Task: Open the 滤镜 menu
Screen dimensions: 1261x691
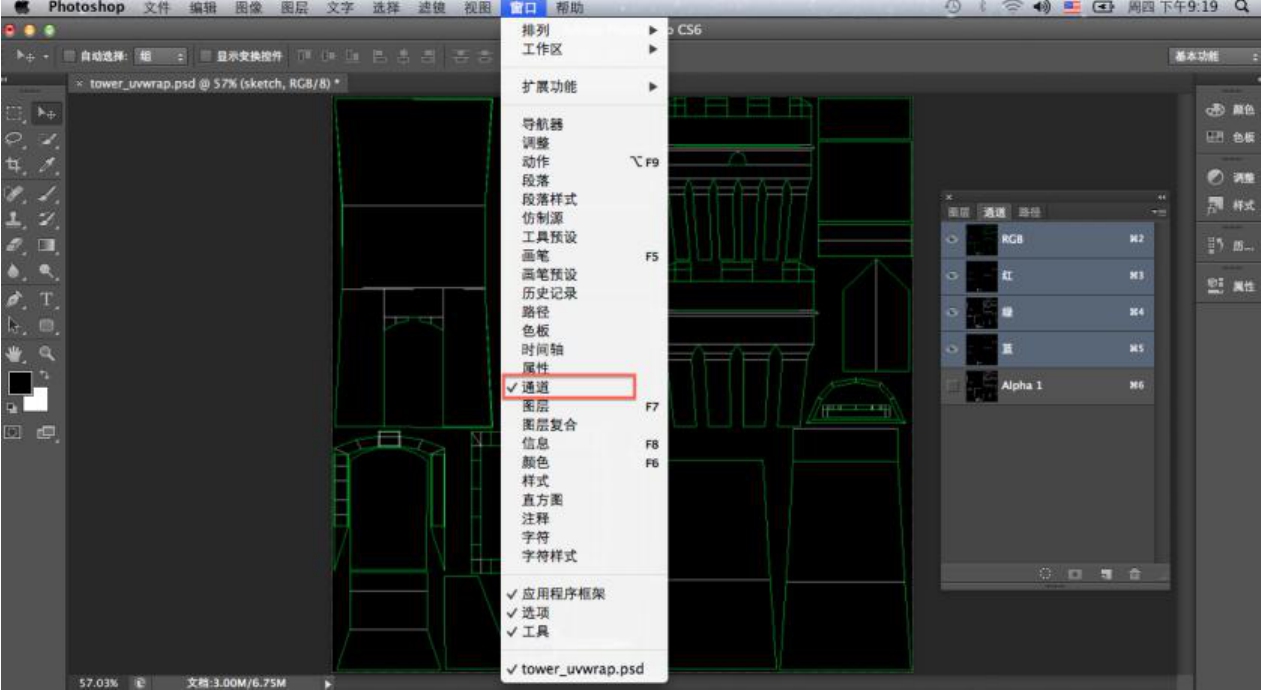Action: coord(432,8)
